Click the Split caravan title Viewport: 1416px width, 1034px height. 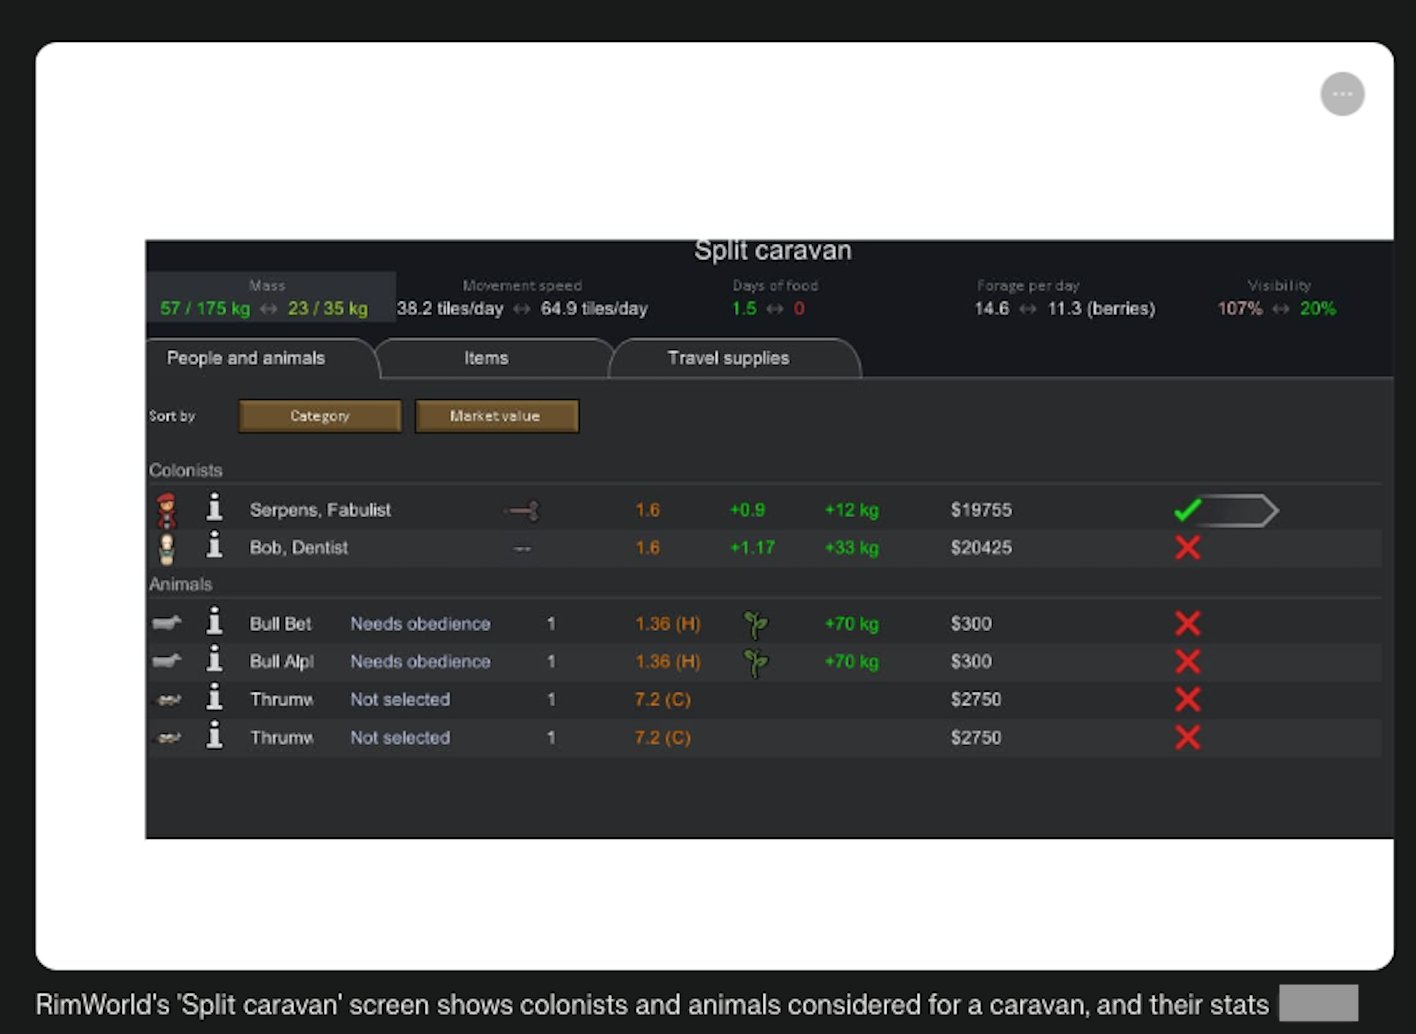pyautogui.click(x=773, y=250)
